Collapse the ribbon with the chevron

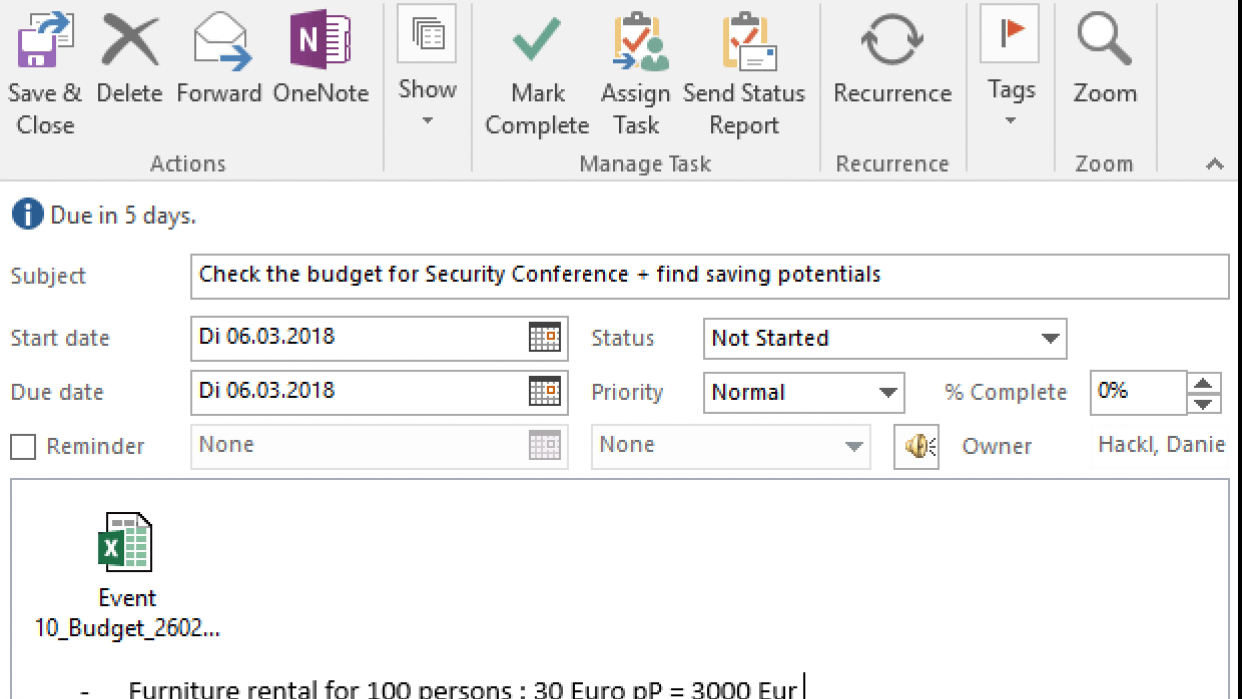1215,165
